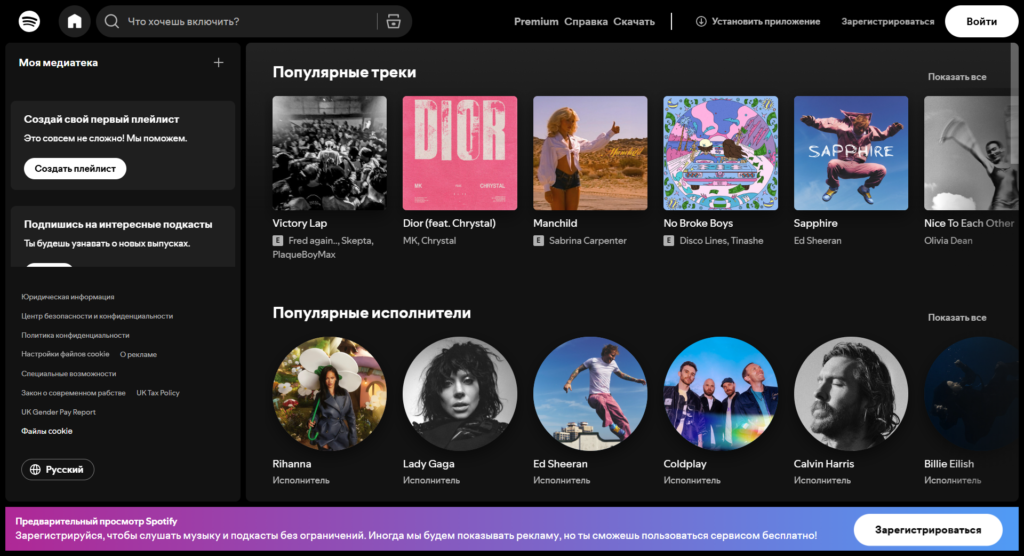Image resolution: width=1024 pixels, height=556 pixels.
Task: Click Создать плейлист button
Action: click(75, 169)
